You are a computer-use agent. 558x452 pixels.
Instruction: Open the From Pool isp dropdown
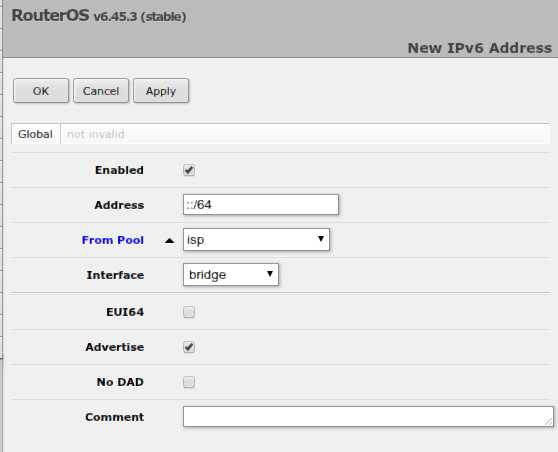[256, 240]
